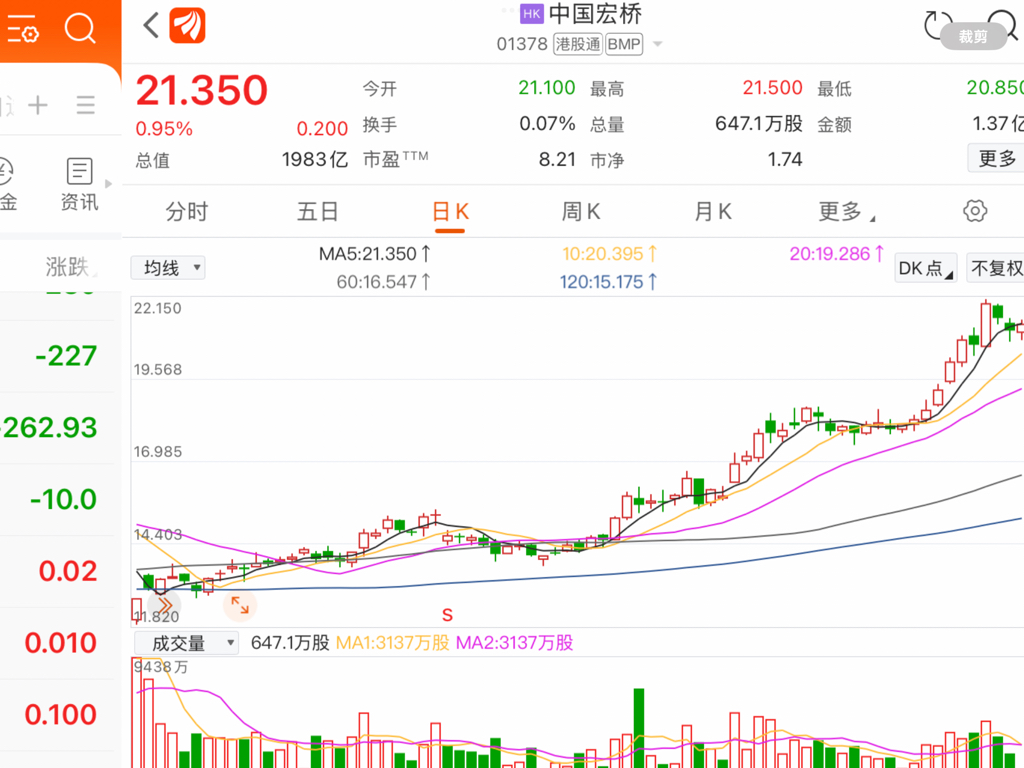The height and width of the screenshot is (768, 1024).
Task: Click the 今开 value 21.100
Action: pyautogui.click(x=547, y=88)
